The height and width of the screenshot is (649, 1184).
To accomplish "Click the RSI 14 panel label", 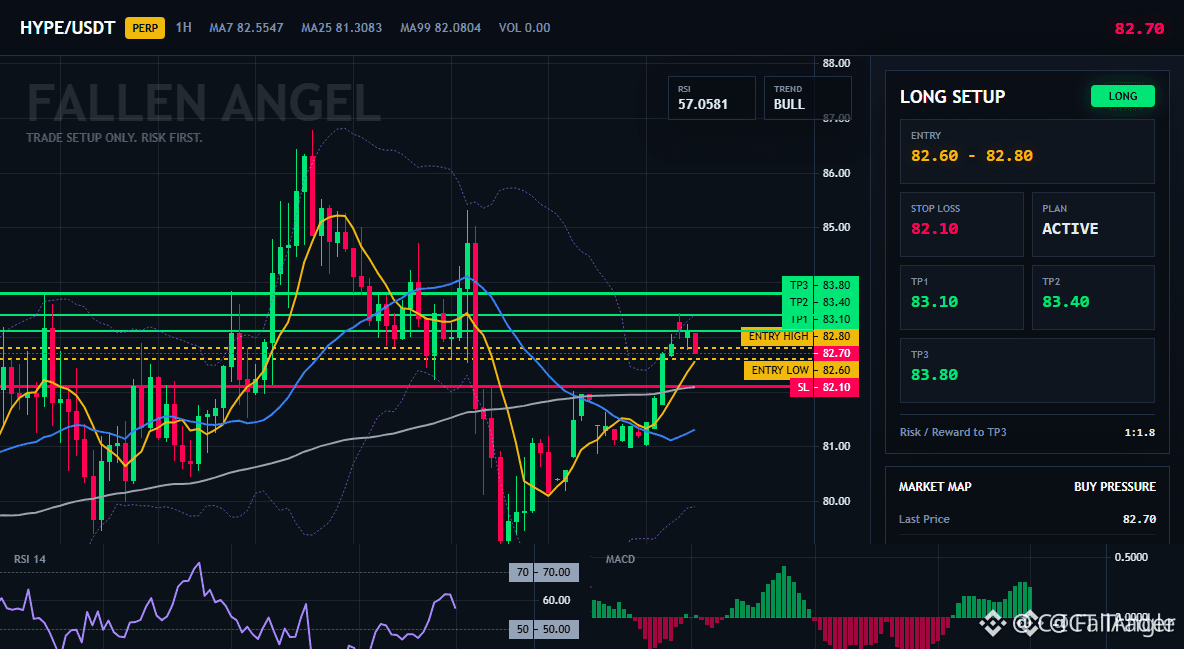I will click(x=29, y=559).
